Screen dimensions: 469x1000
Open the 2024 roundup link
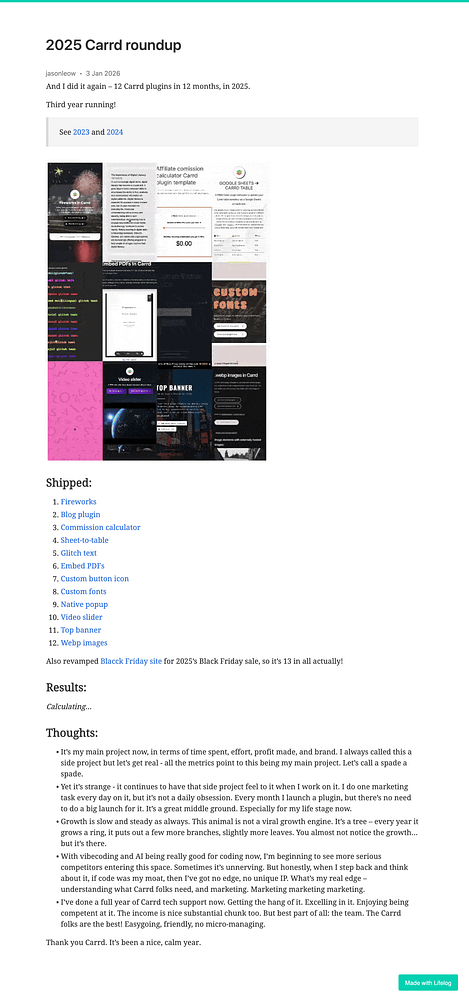tap(115, 132)
